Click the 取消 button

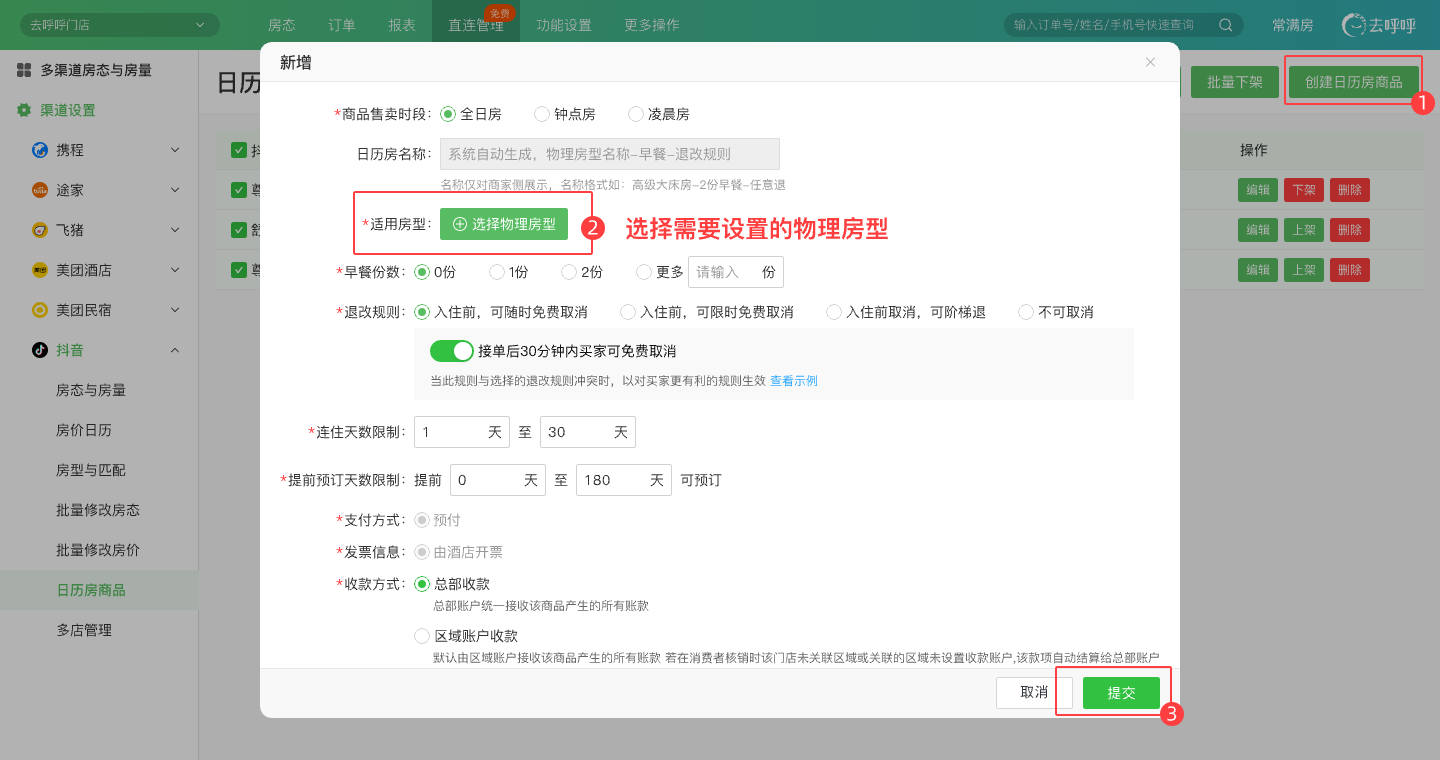[x=1034, y=693]
